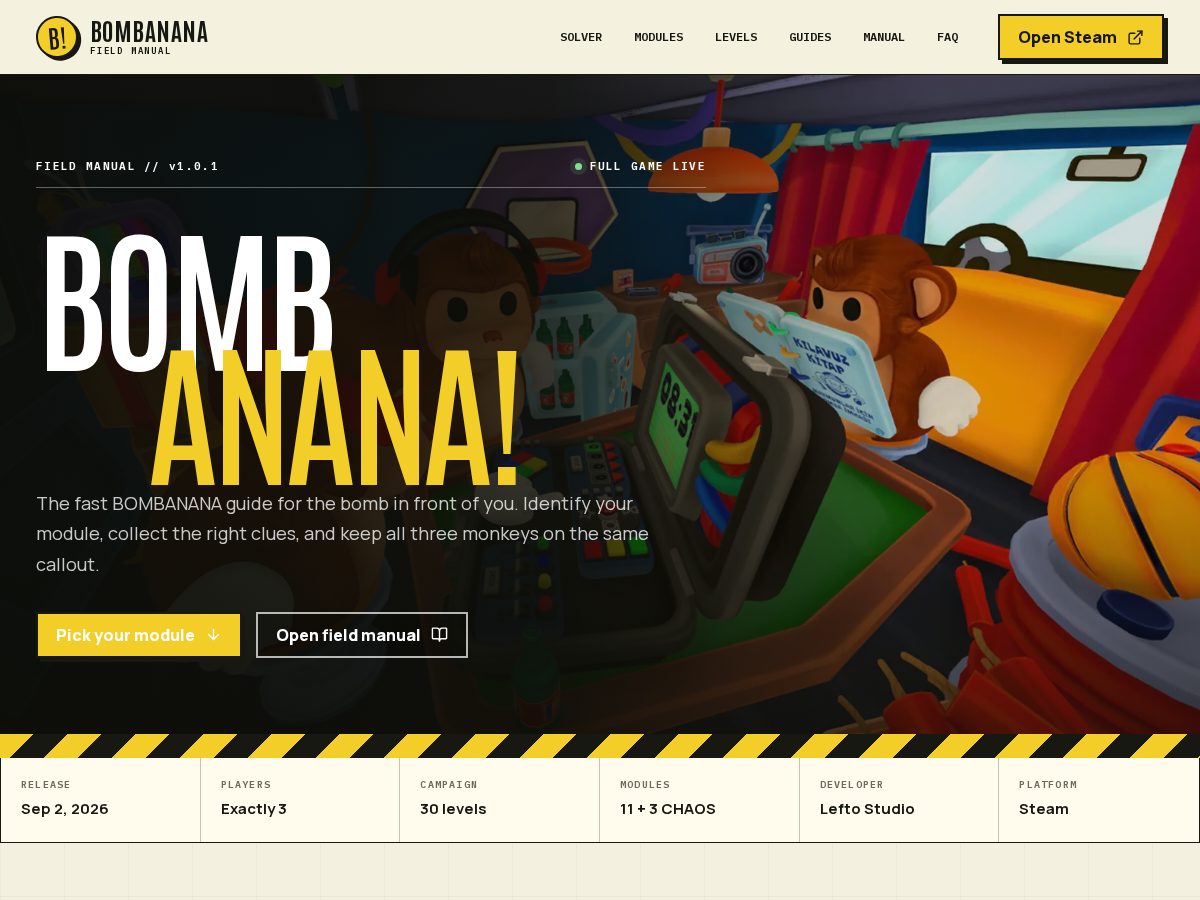This screenshot has height=900, width=1200.
Task: Click the DEVELOPER label
Action: click(x=852, y=785)
